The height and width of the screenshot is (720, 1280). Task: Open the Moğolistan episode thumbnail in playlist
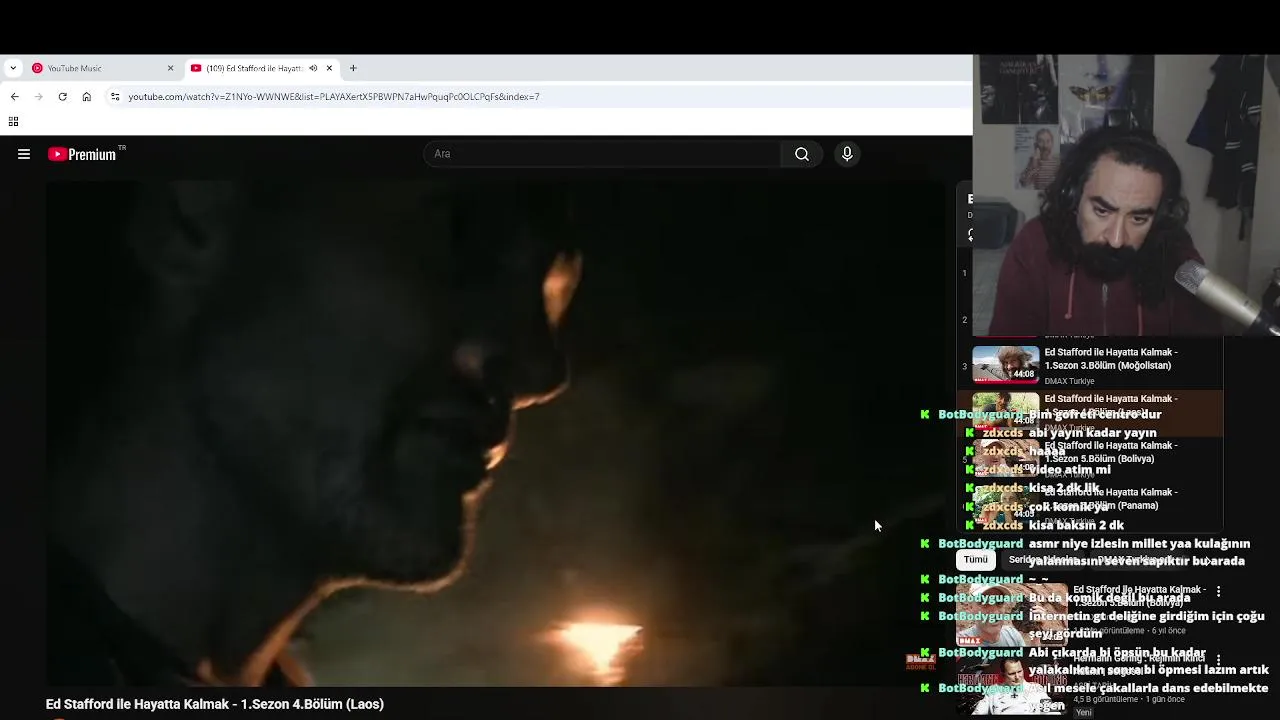tap(1006, 365)
